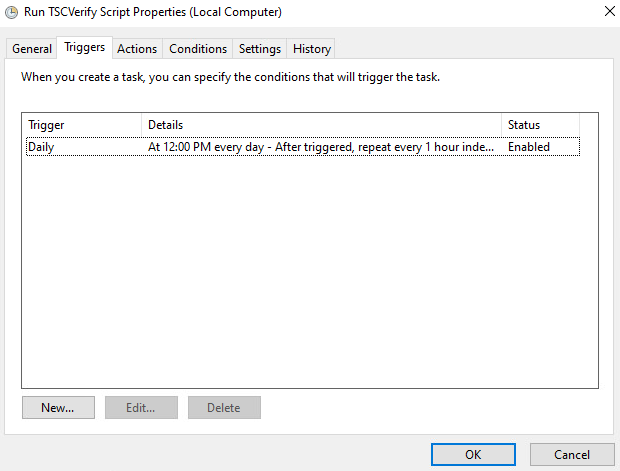Go to the Conditions tab
Screen dimensions: 620x471
point(198,49)
